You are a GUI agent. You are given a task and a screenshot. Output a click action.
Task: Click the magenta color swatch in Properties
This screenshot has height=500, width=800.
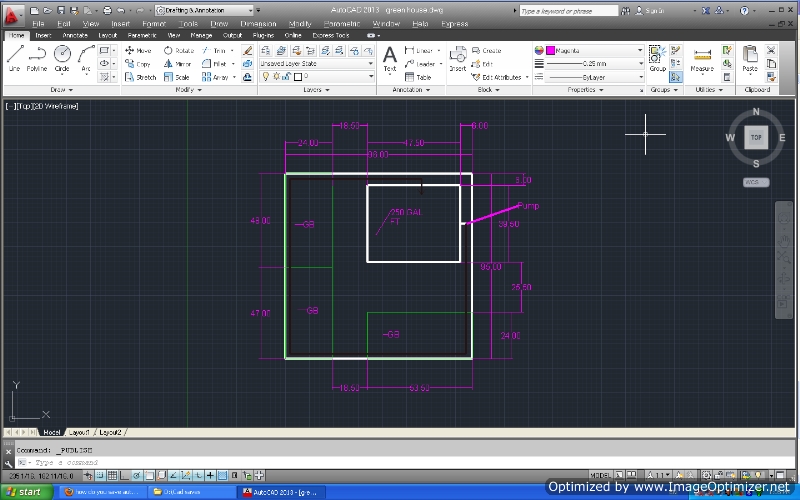(550, 51)
